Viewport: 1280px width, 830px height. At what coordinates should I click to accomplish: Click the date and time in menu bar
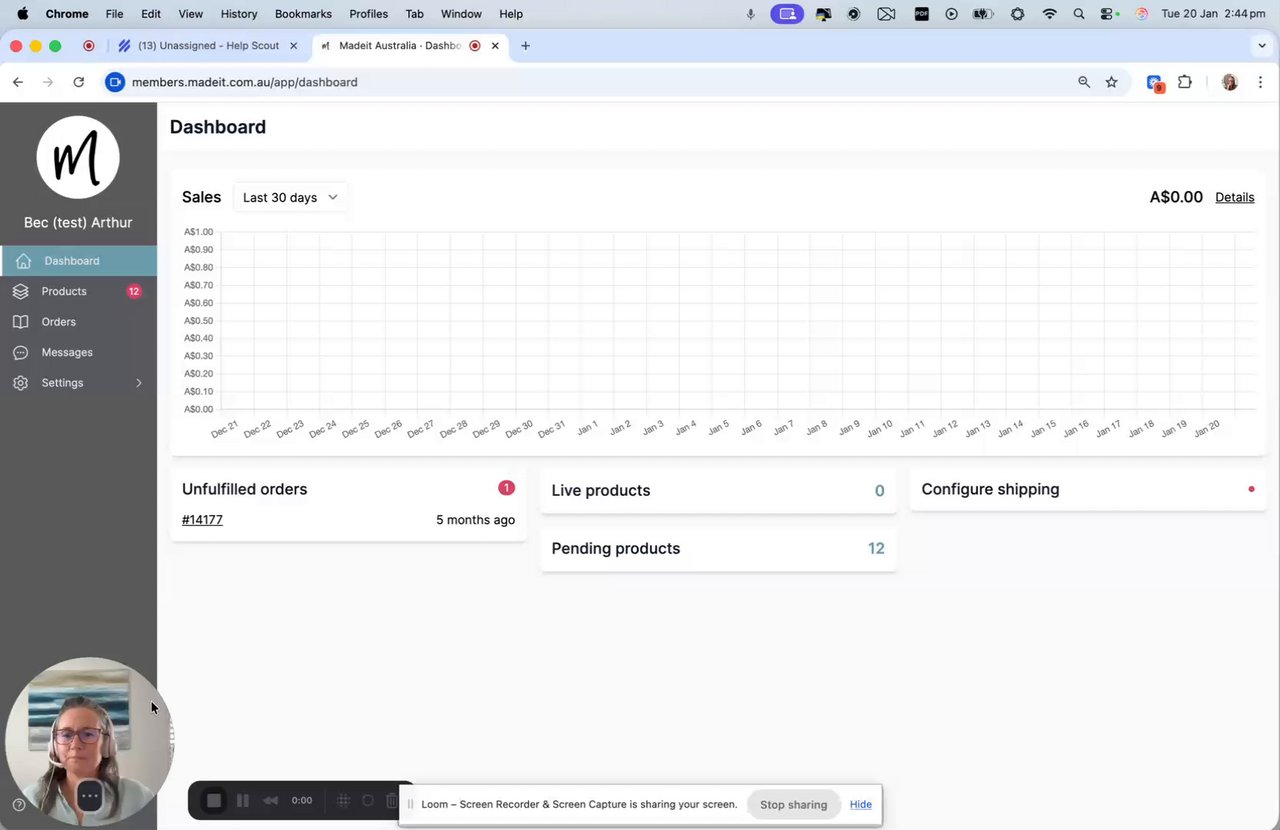[x=1214, y=14]
